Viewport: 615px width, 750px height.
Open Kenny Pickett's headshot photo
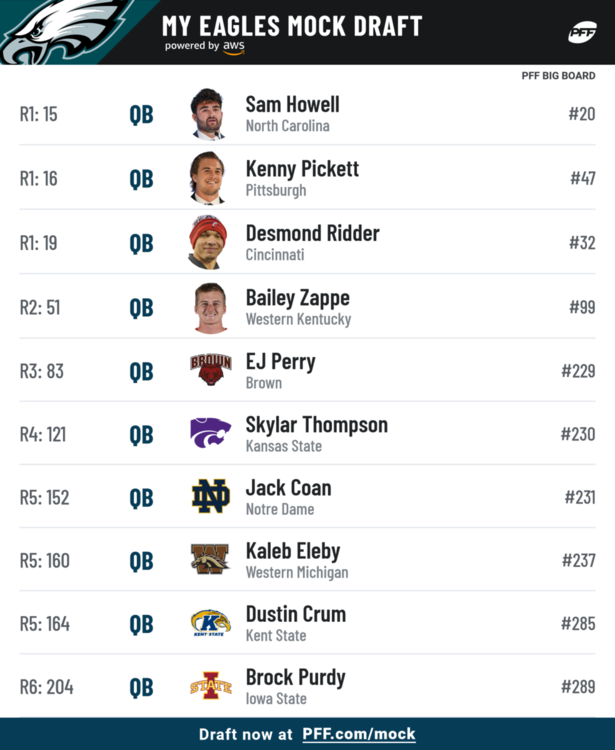[208, 178]
